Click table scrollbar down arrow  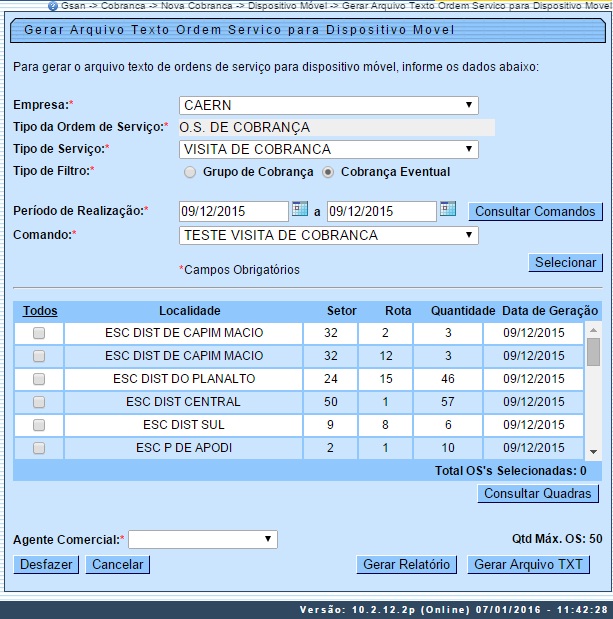593,452
